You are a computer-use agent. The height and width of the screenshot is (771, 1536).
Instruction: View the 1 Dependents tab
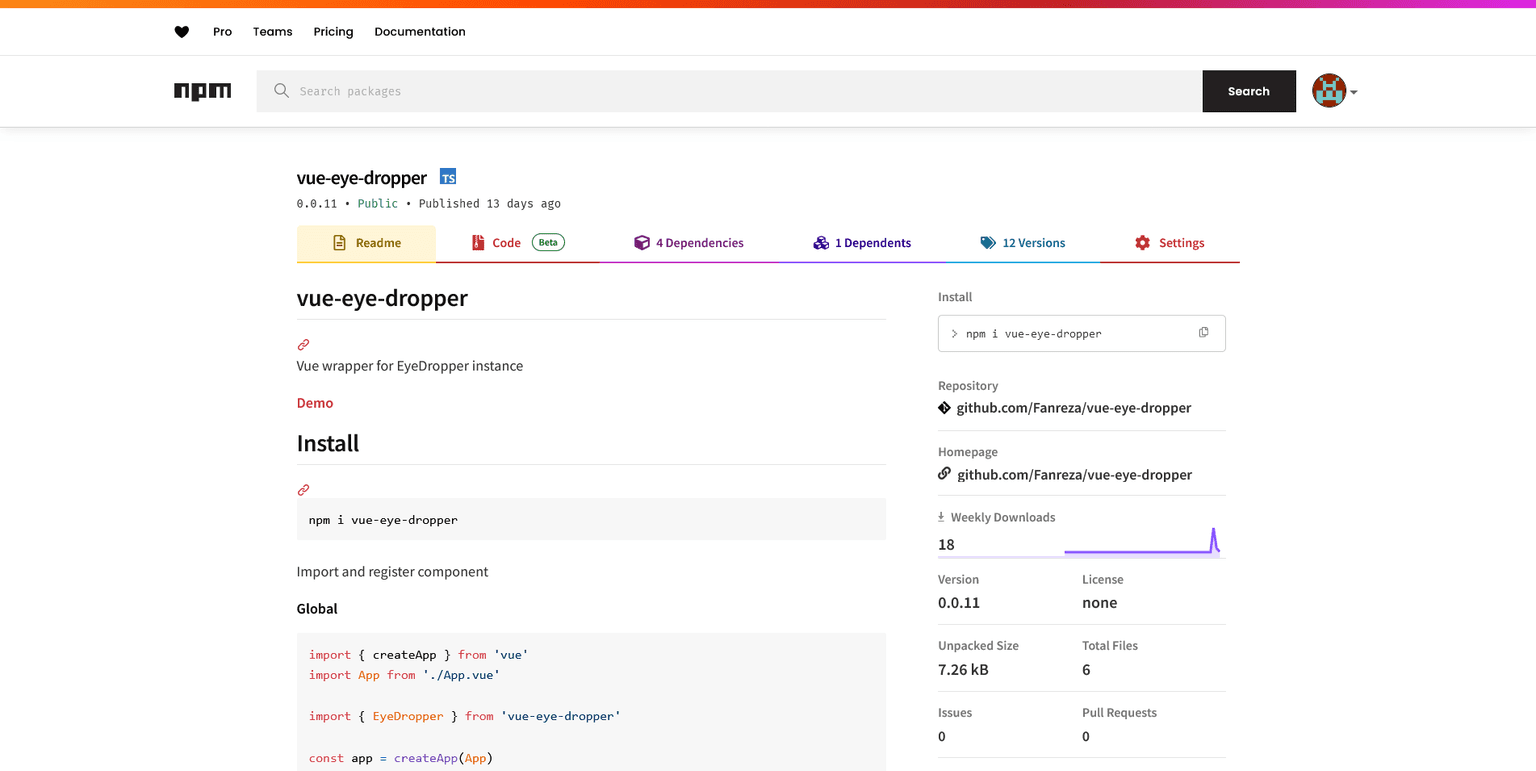pyautogui.click(x=861, y=243)
